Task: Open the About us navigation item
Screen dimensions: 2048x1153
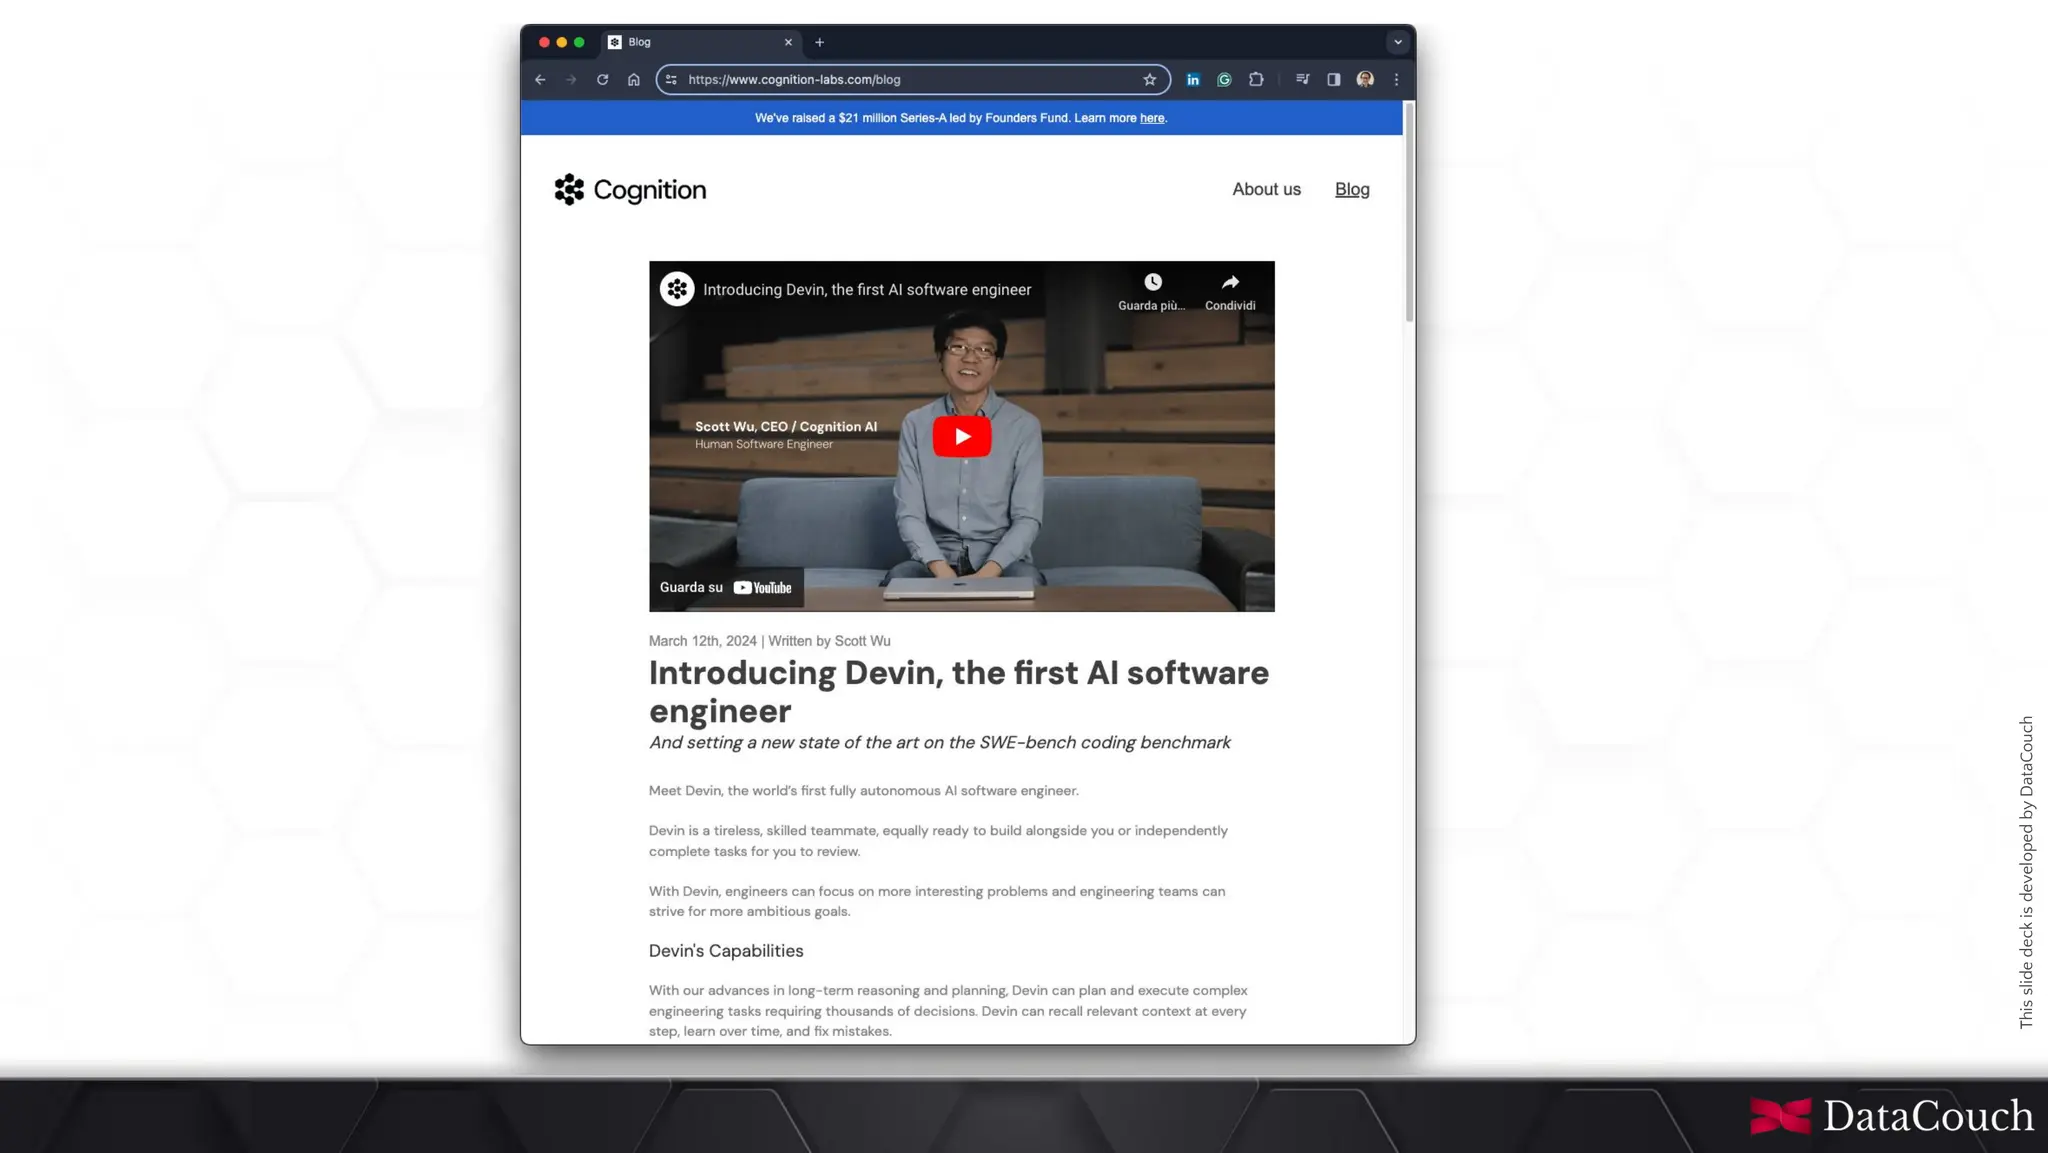Action: (1266, 190)
